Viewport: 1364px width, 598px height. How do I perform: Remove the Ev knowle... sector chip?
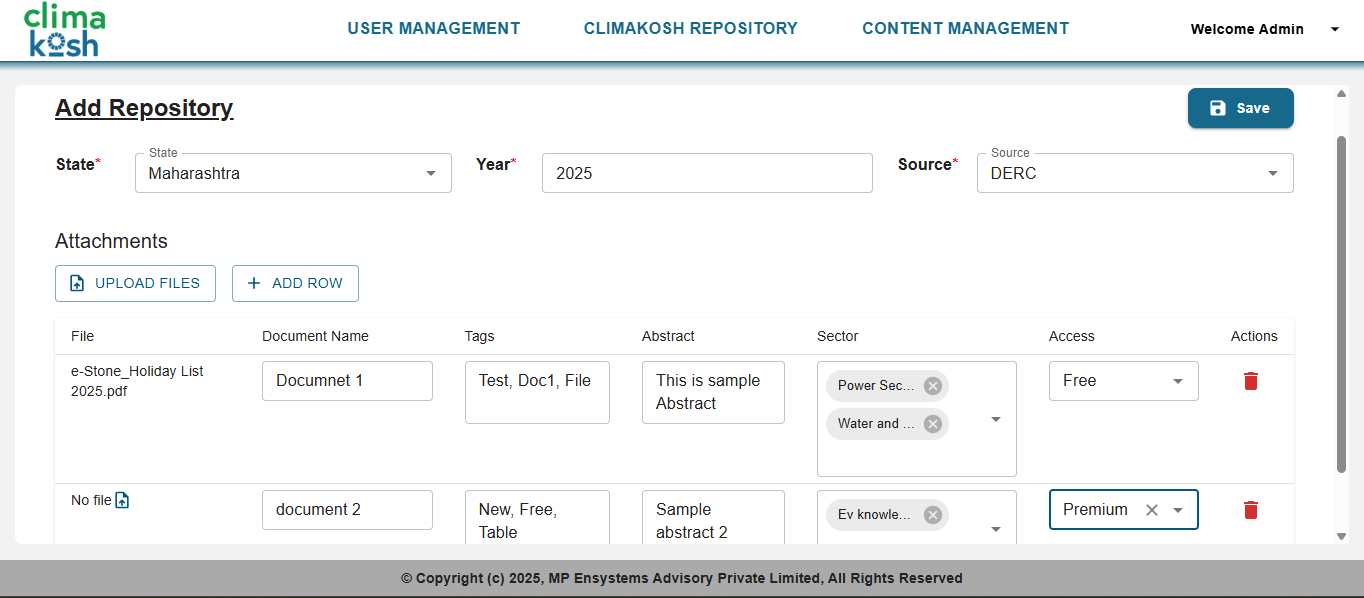click(x=932, y=515)
